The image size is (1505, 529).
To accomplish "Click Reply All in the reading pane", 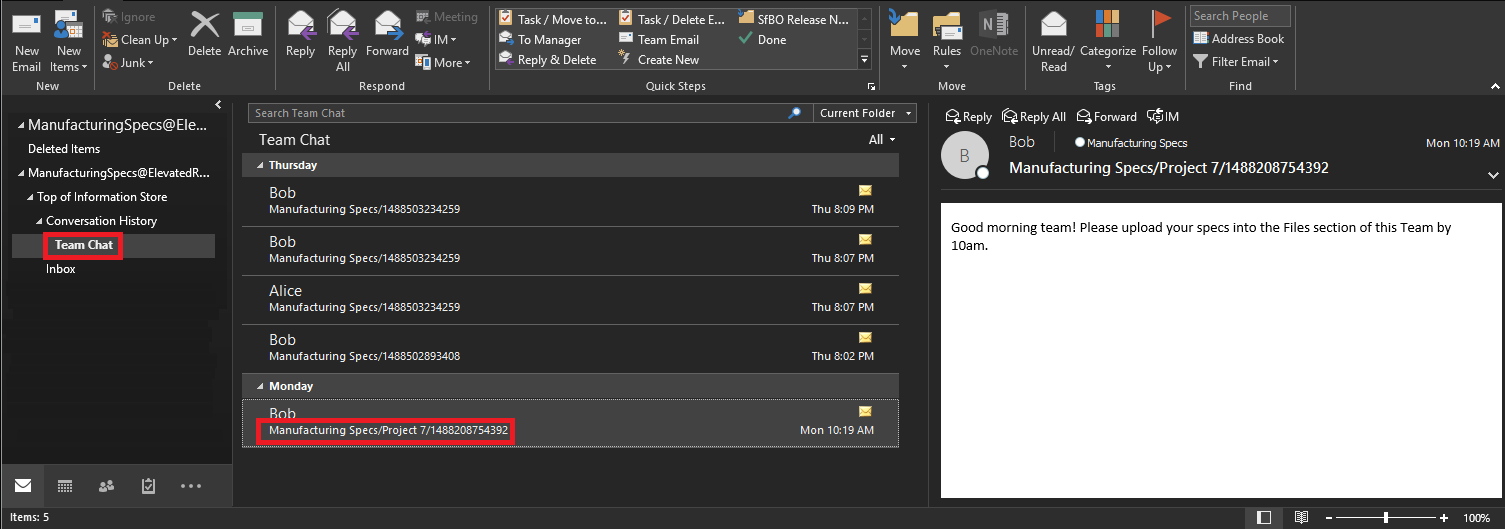I will click(1034, 117).
